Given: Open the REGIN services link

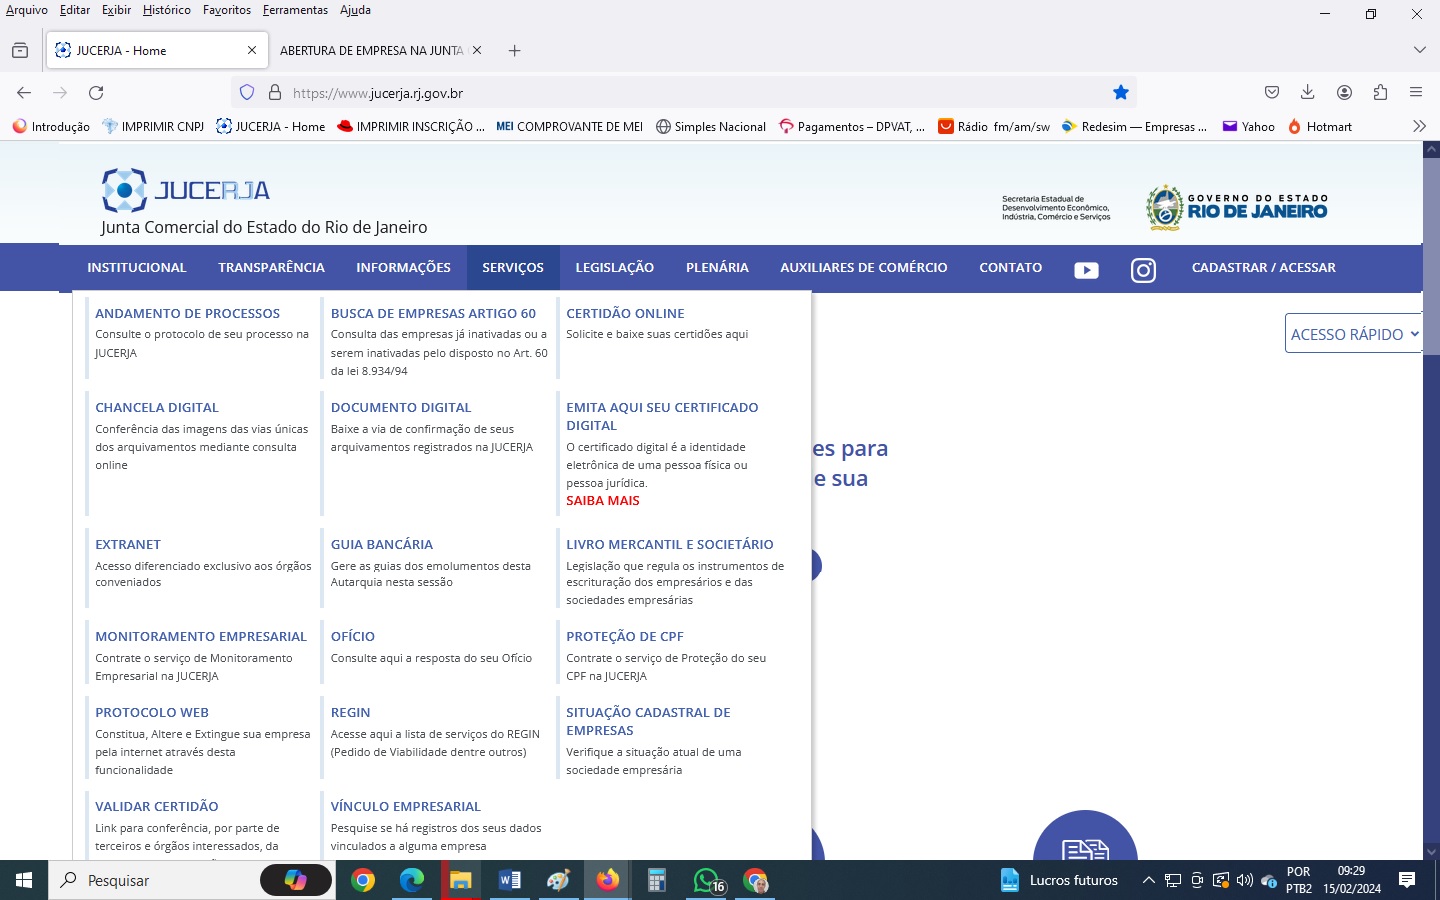Looking at the screenshot, I should click(x=351, y=713).
